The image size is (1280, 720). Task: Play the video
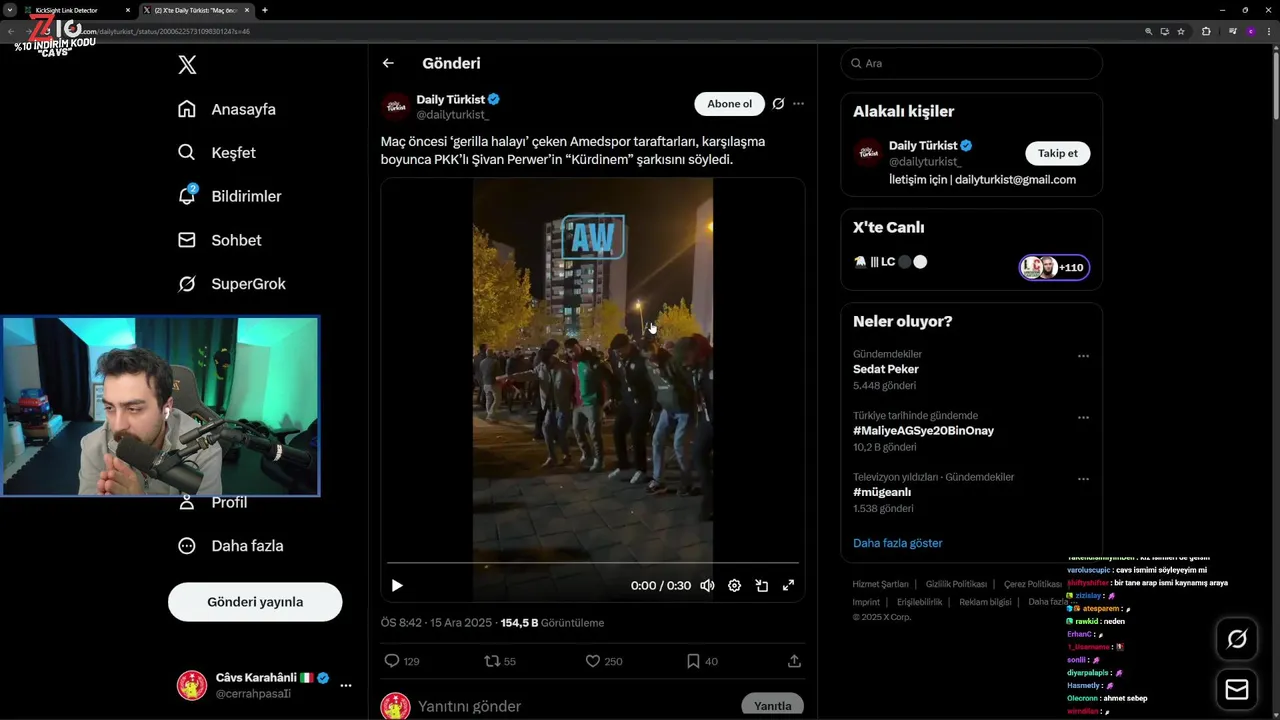coord(397,586)
